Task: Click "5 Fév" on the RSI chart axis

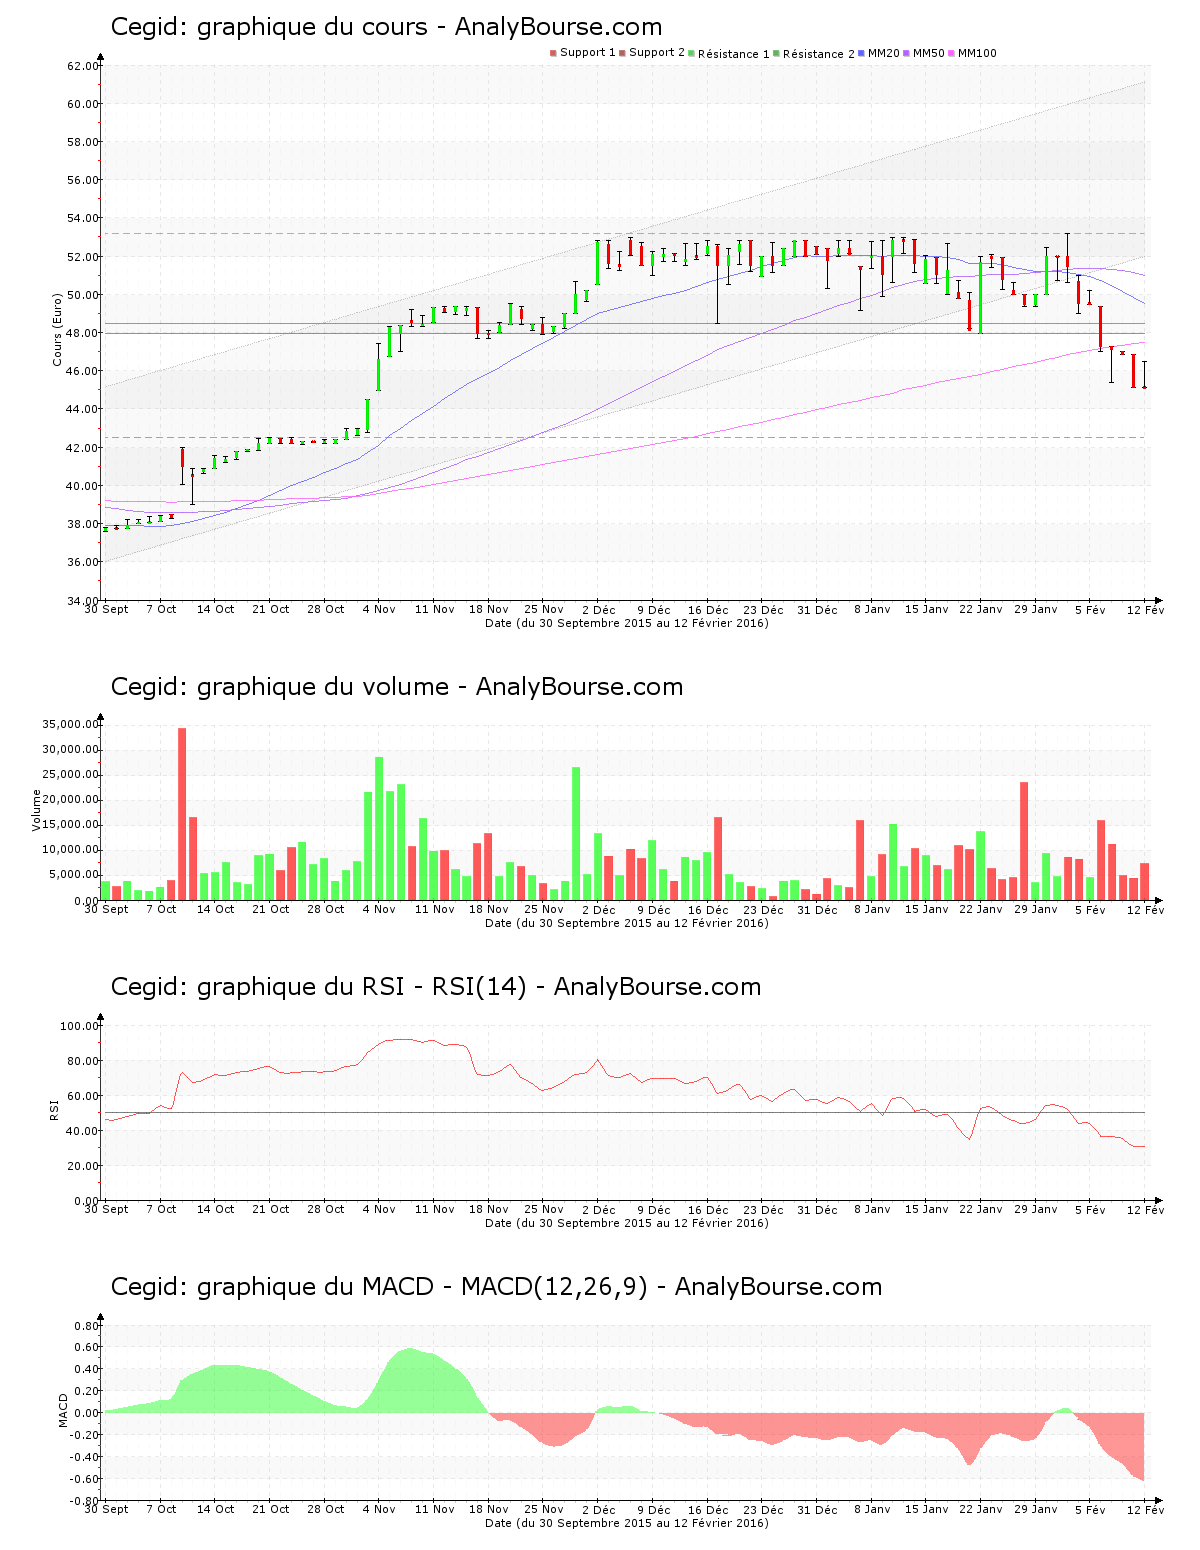Action: [x=1091, y=1209]
